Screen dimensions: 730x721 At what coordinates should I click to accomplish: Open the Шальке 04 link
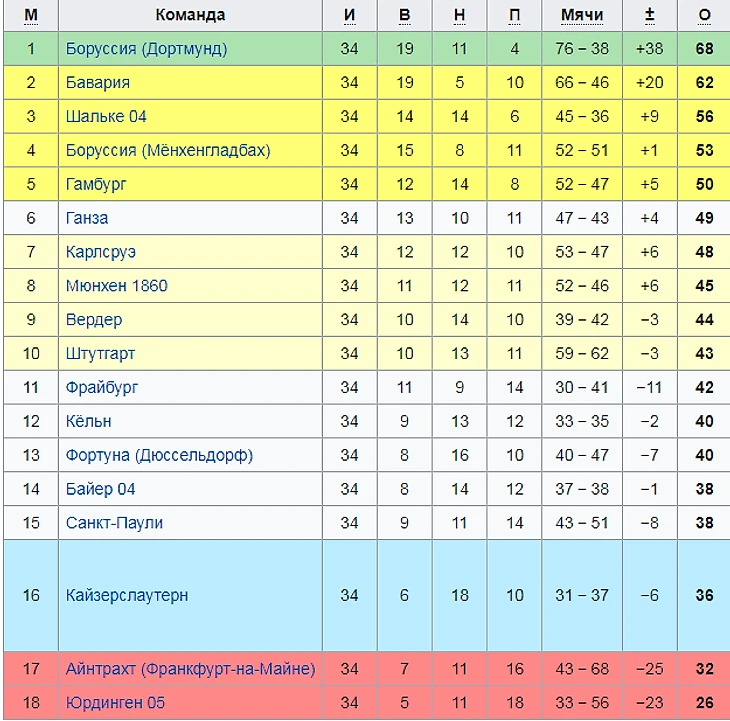106,116
